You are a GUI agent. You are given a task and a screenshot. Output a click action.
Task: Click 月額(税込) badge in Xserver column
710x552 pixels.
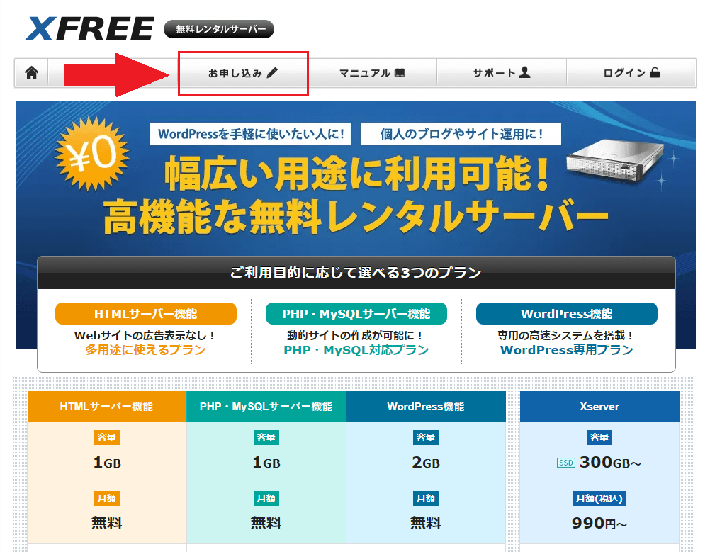tap(600, 499)
